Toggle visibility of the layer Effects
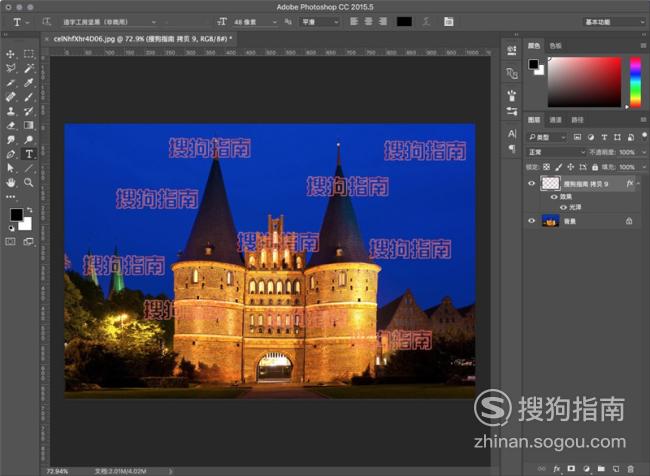This screenshot has width=650, height=476. pyautogui.click(x=554, y=197)
